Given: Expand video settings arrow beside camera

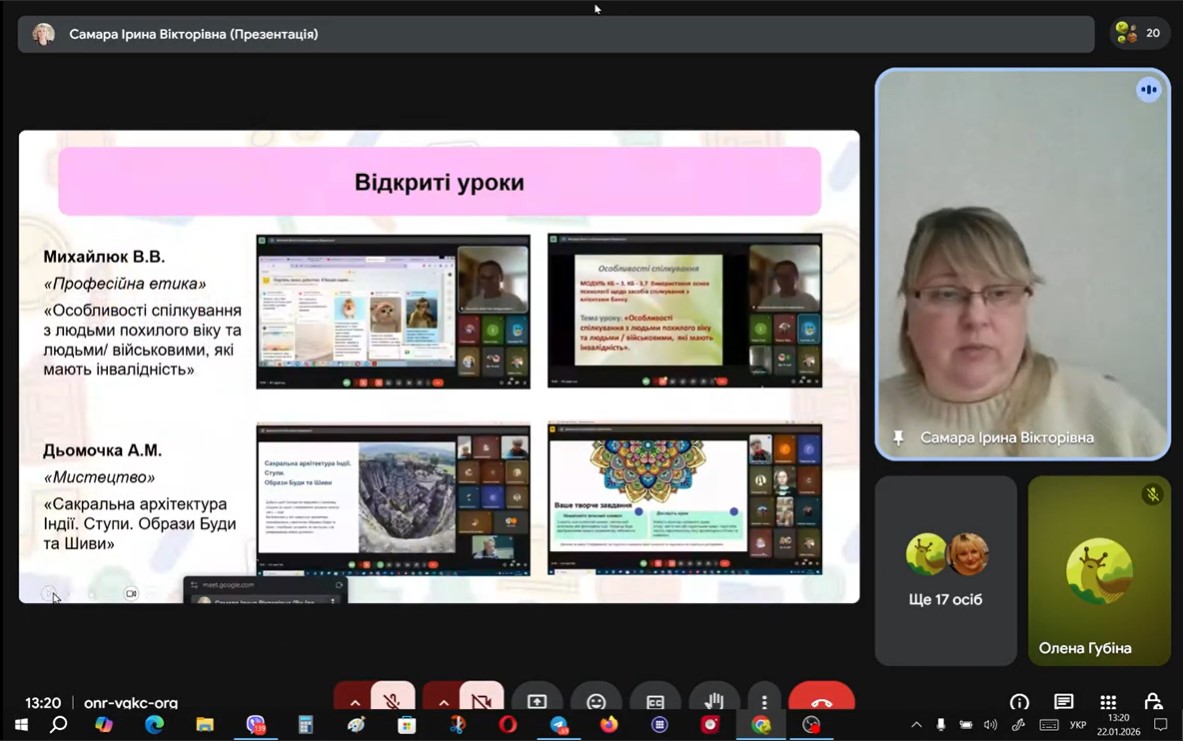Looking at the screenshot, I should (442, 700).
